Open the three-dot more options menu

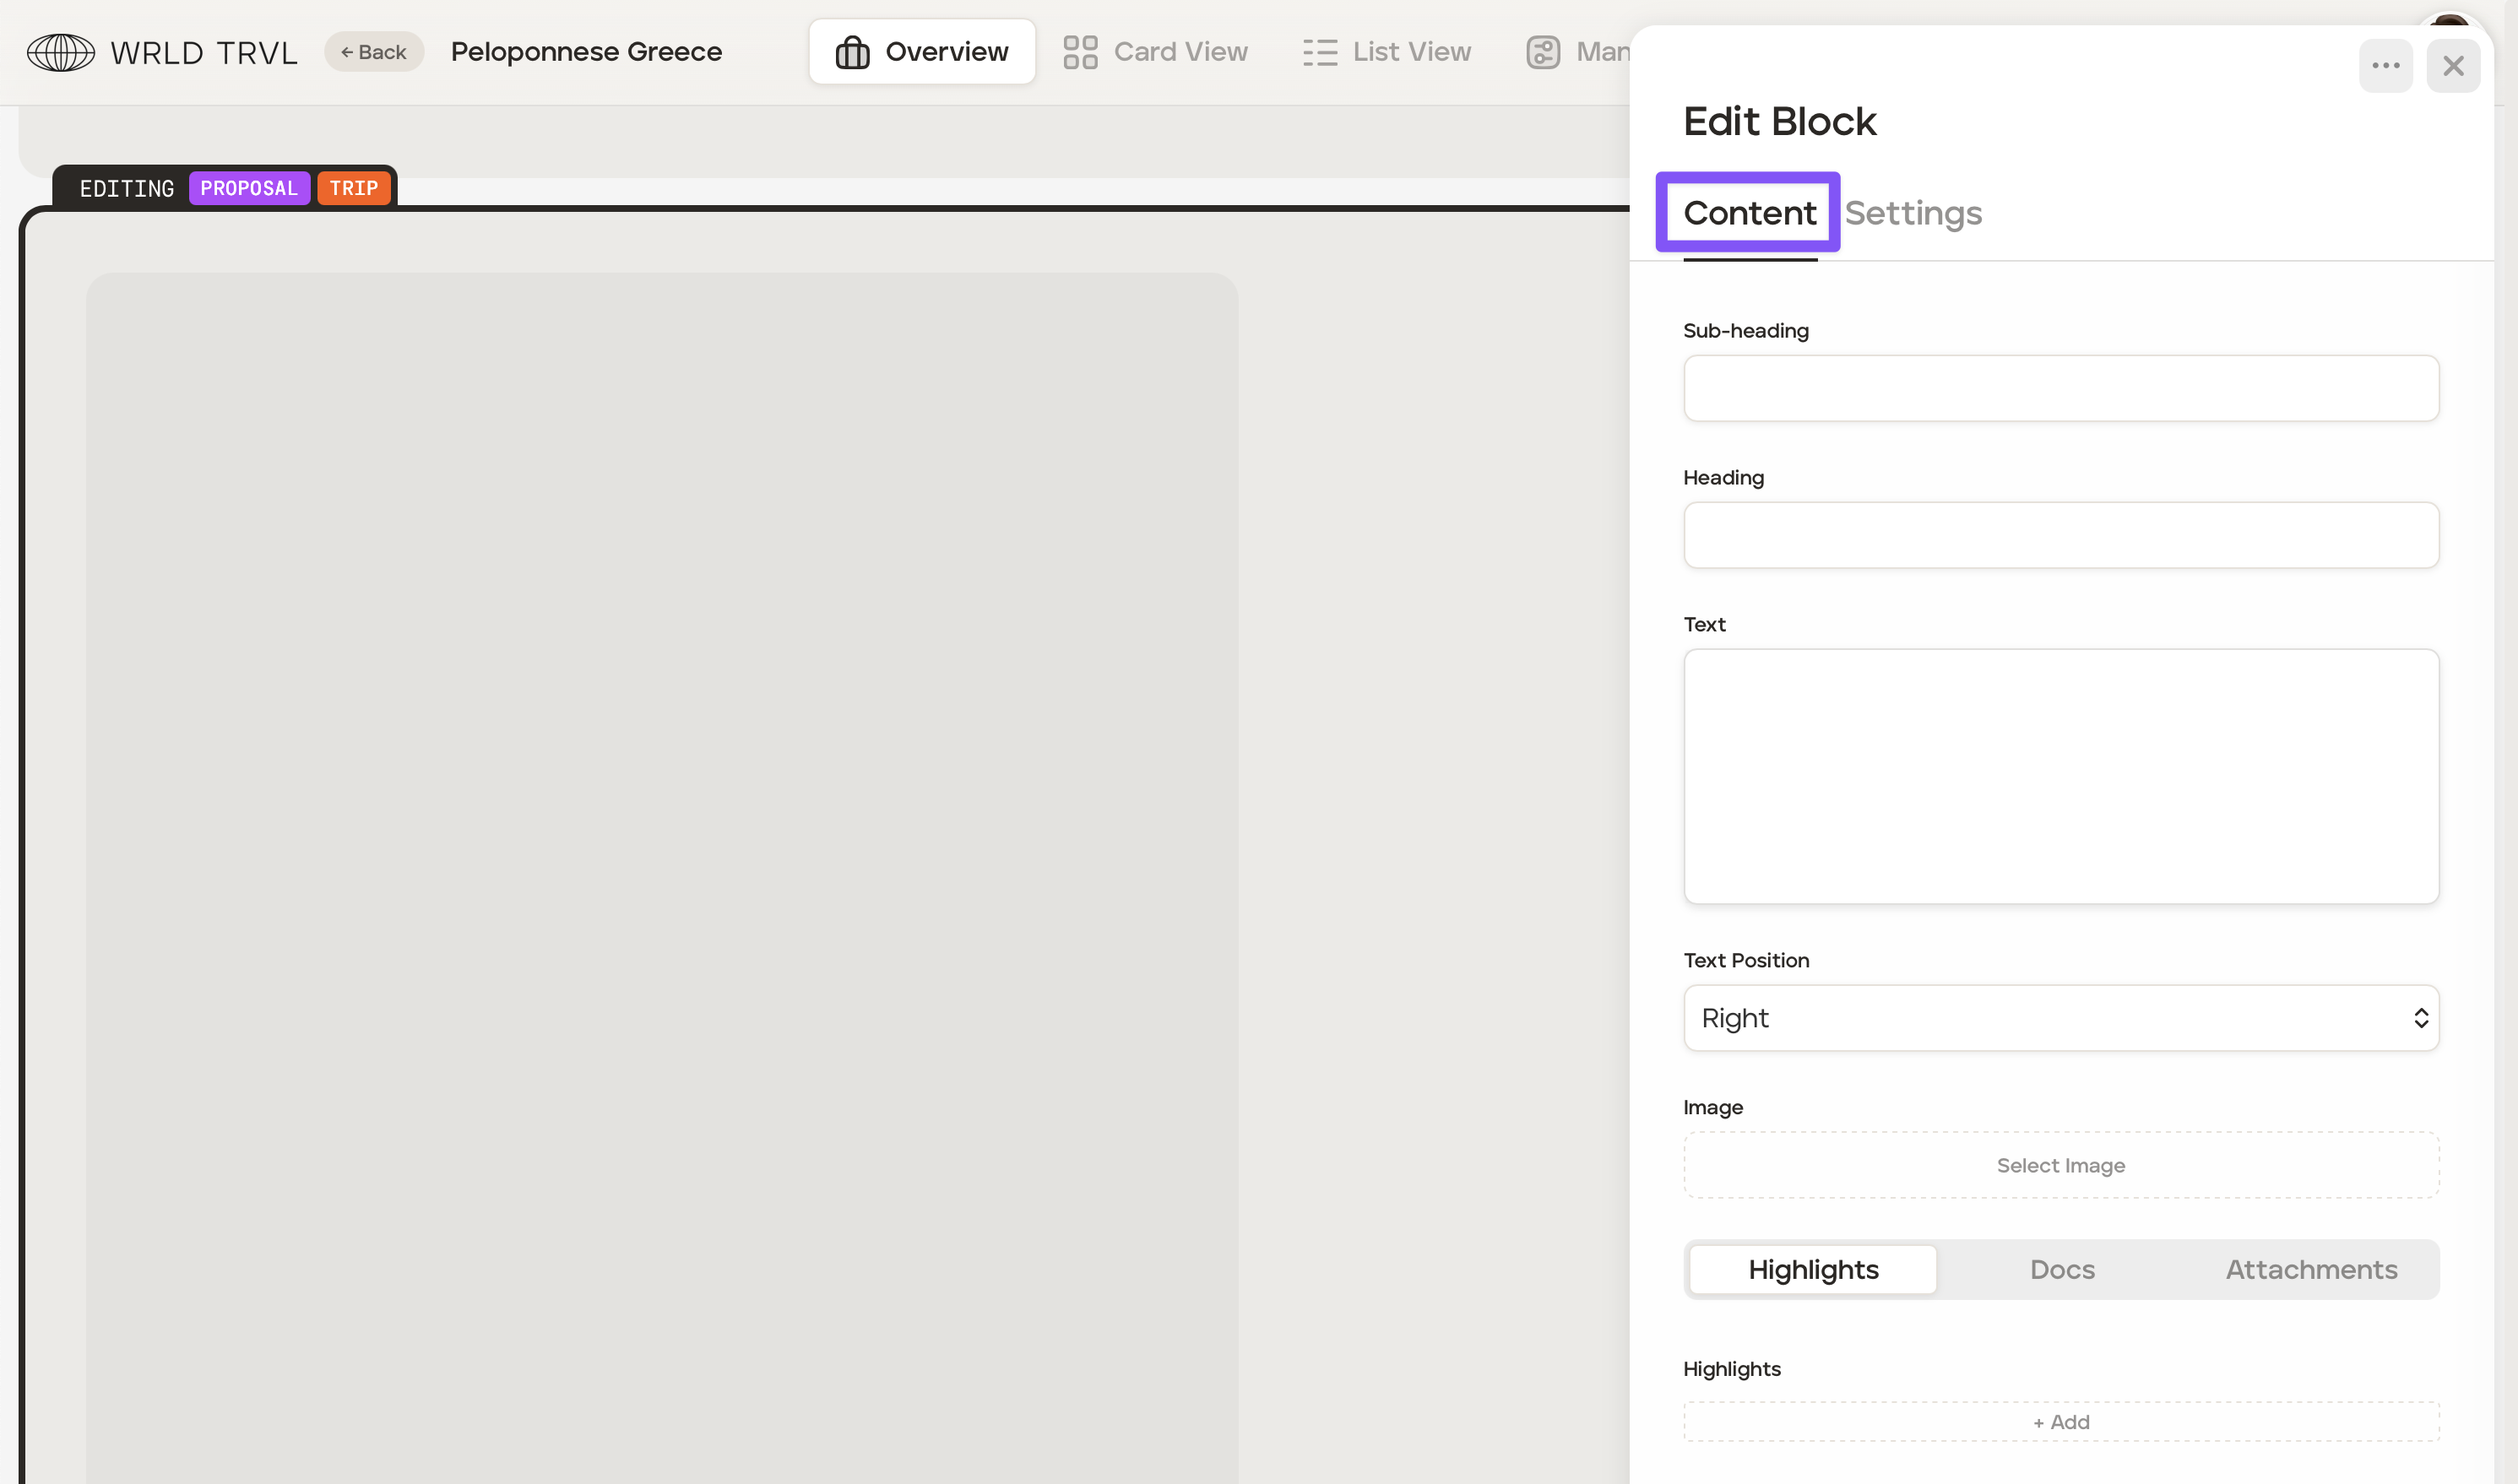2385,66
